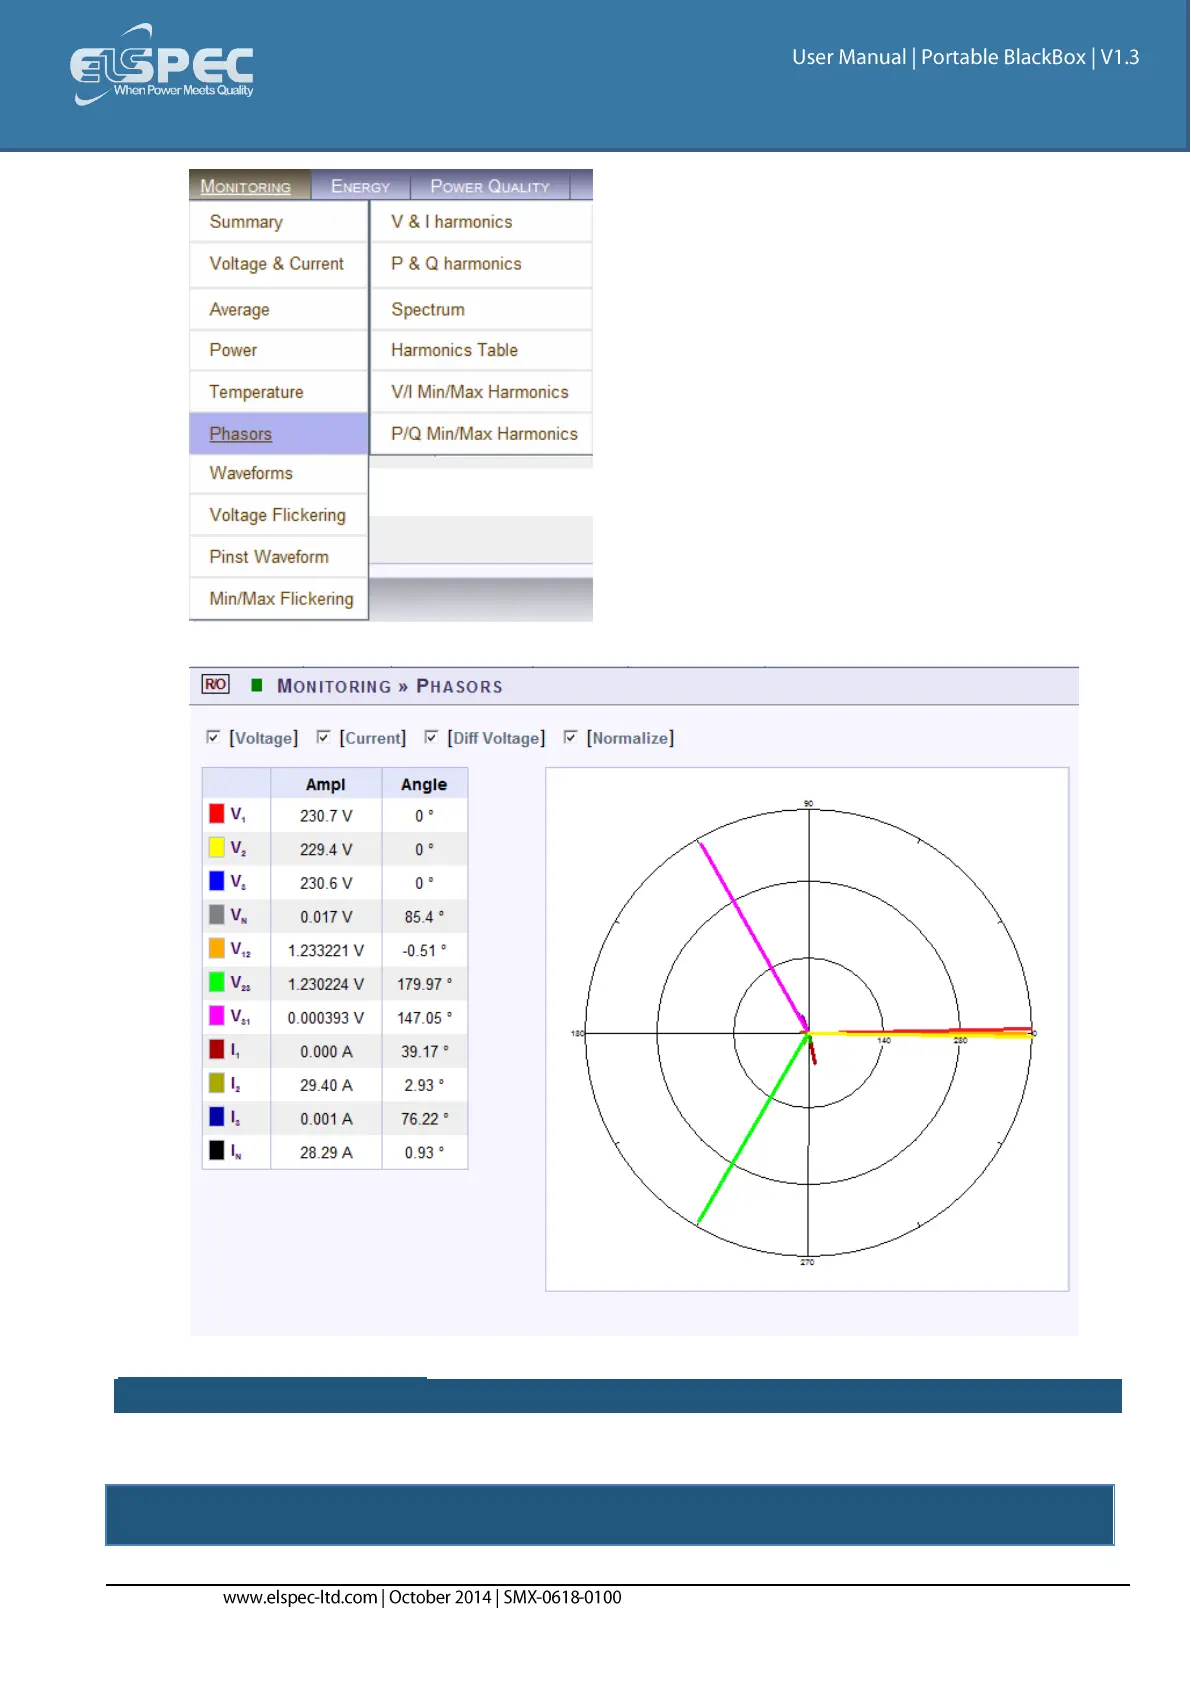Choose Harmonics Table menu item

point(454,350)
